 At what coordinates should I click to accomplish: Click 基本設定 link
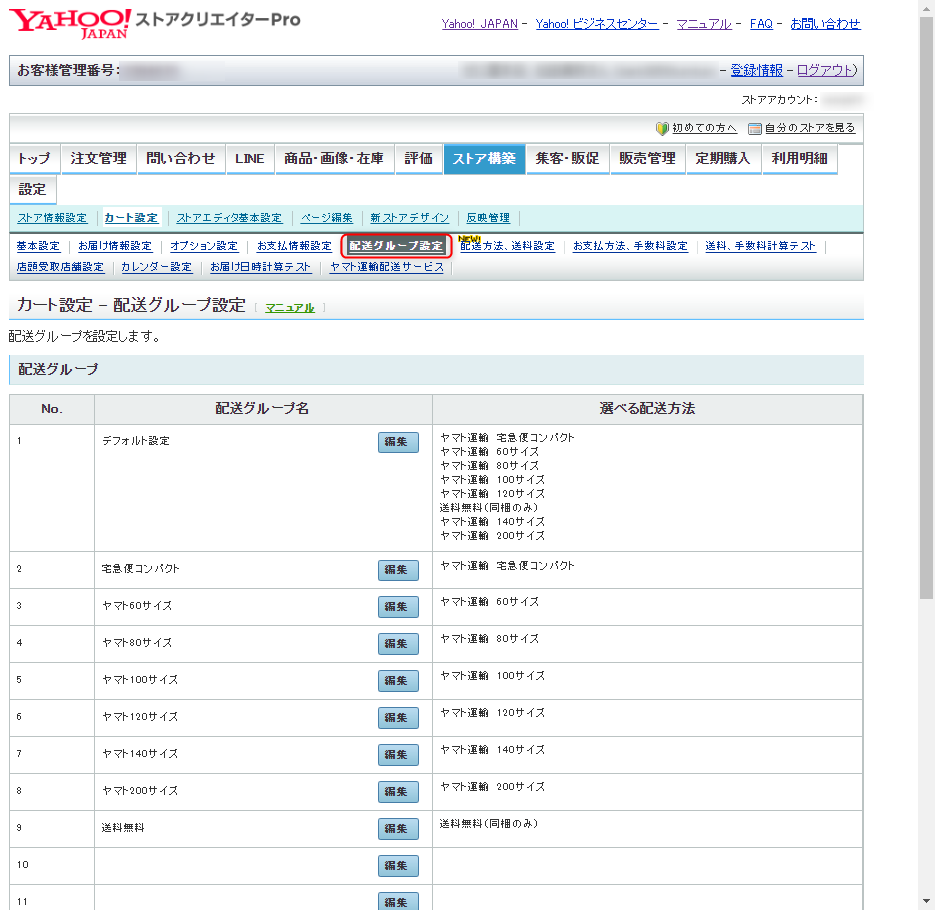coord(38,246)
